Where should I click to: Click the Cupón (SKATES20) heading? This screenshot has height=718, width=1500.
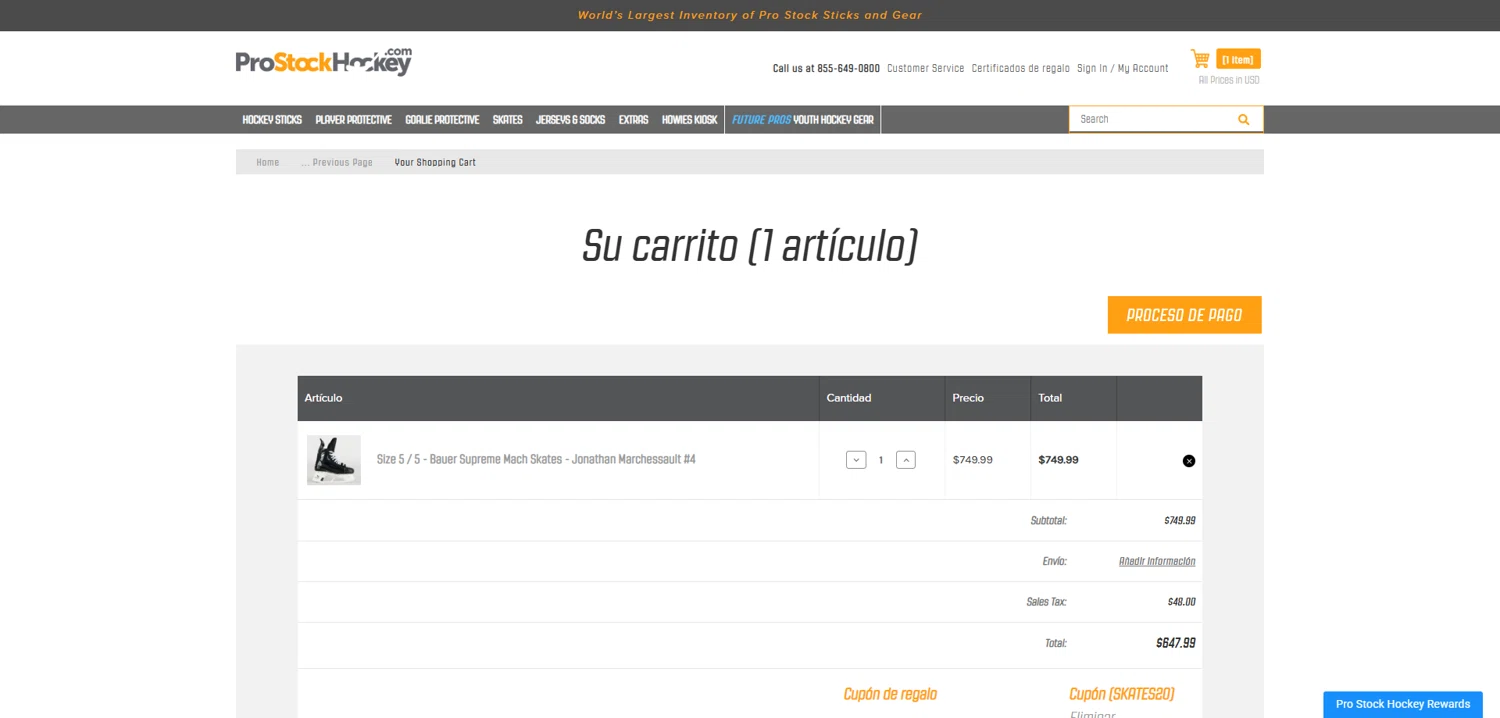[x=1121, y=694]
